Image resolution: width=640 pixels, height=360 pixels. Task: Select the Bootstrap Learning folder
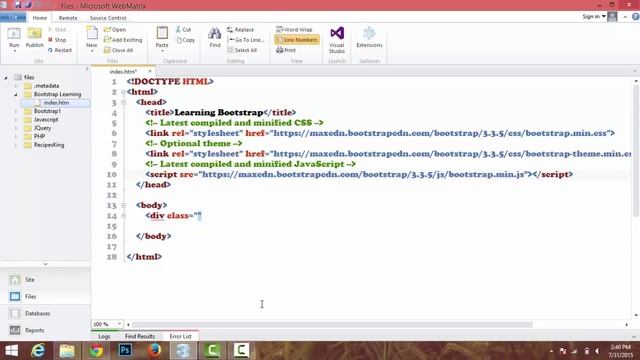[x=57, y=94]
